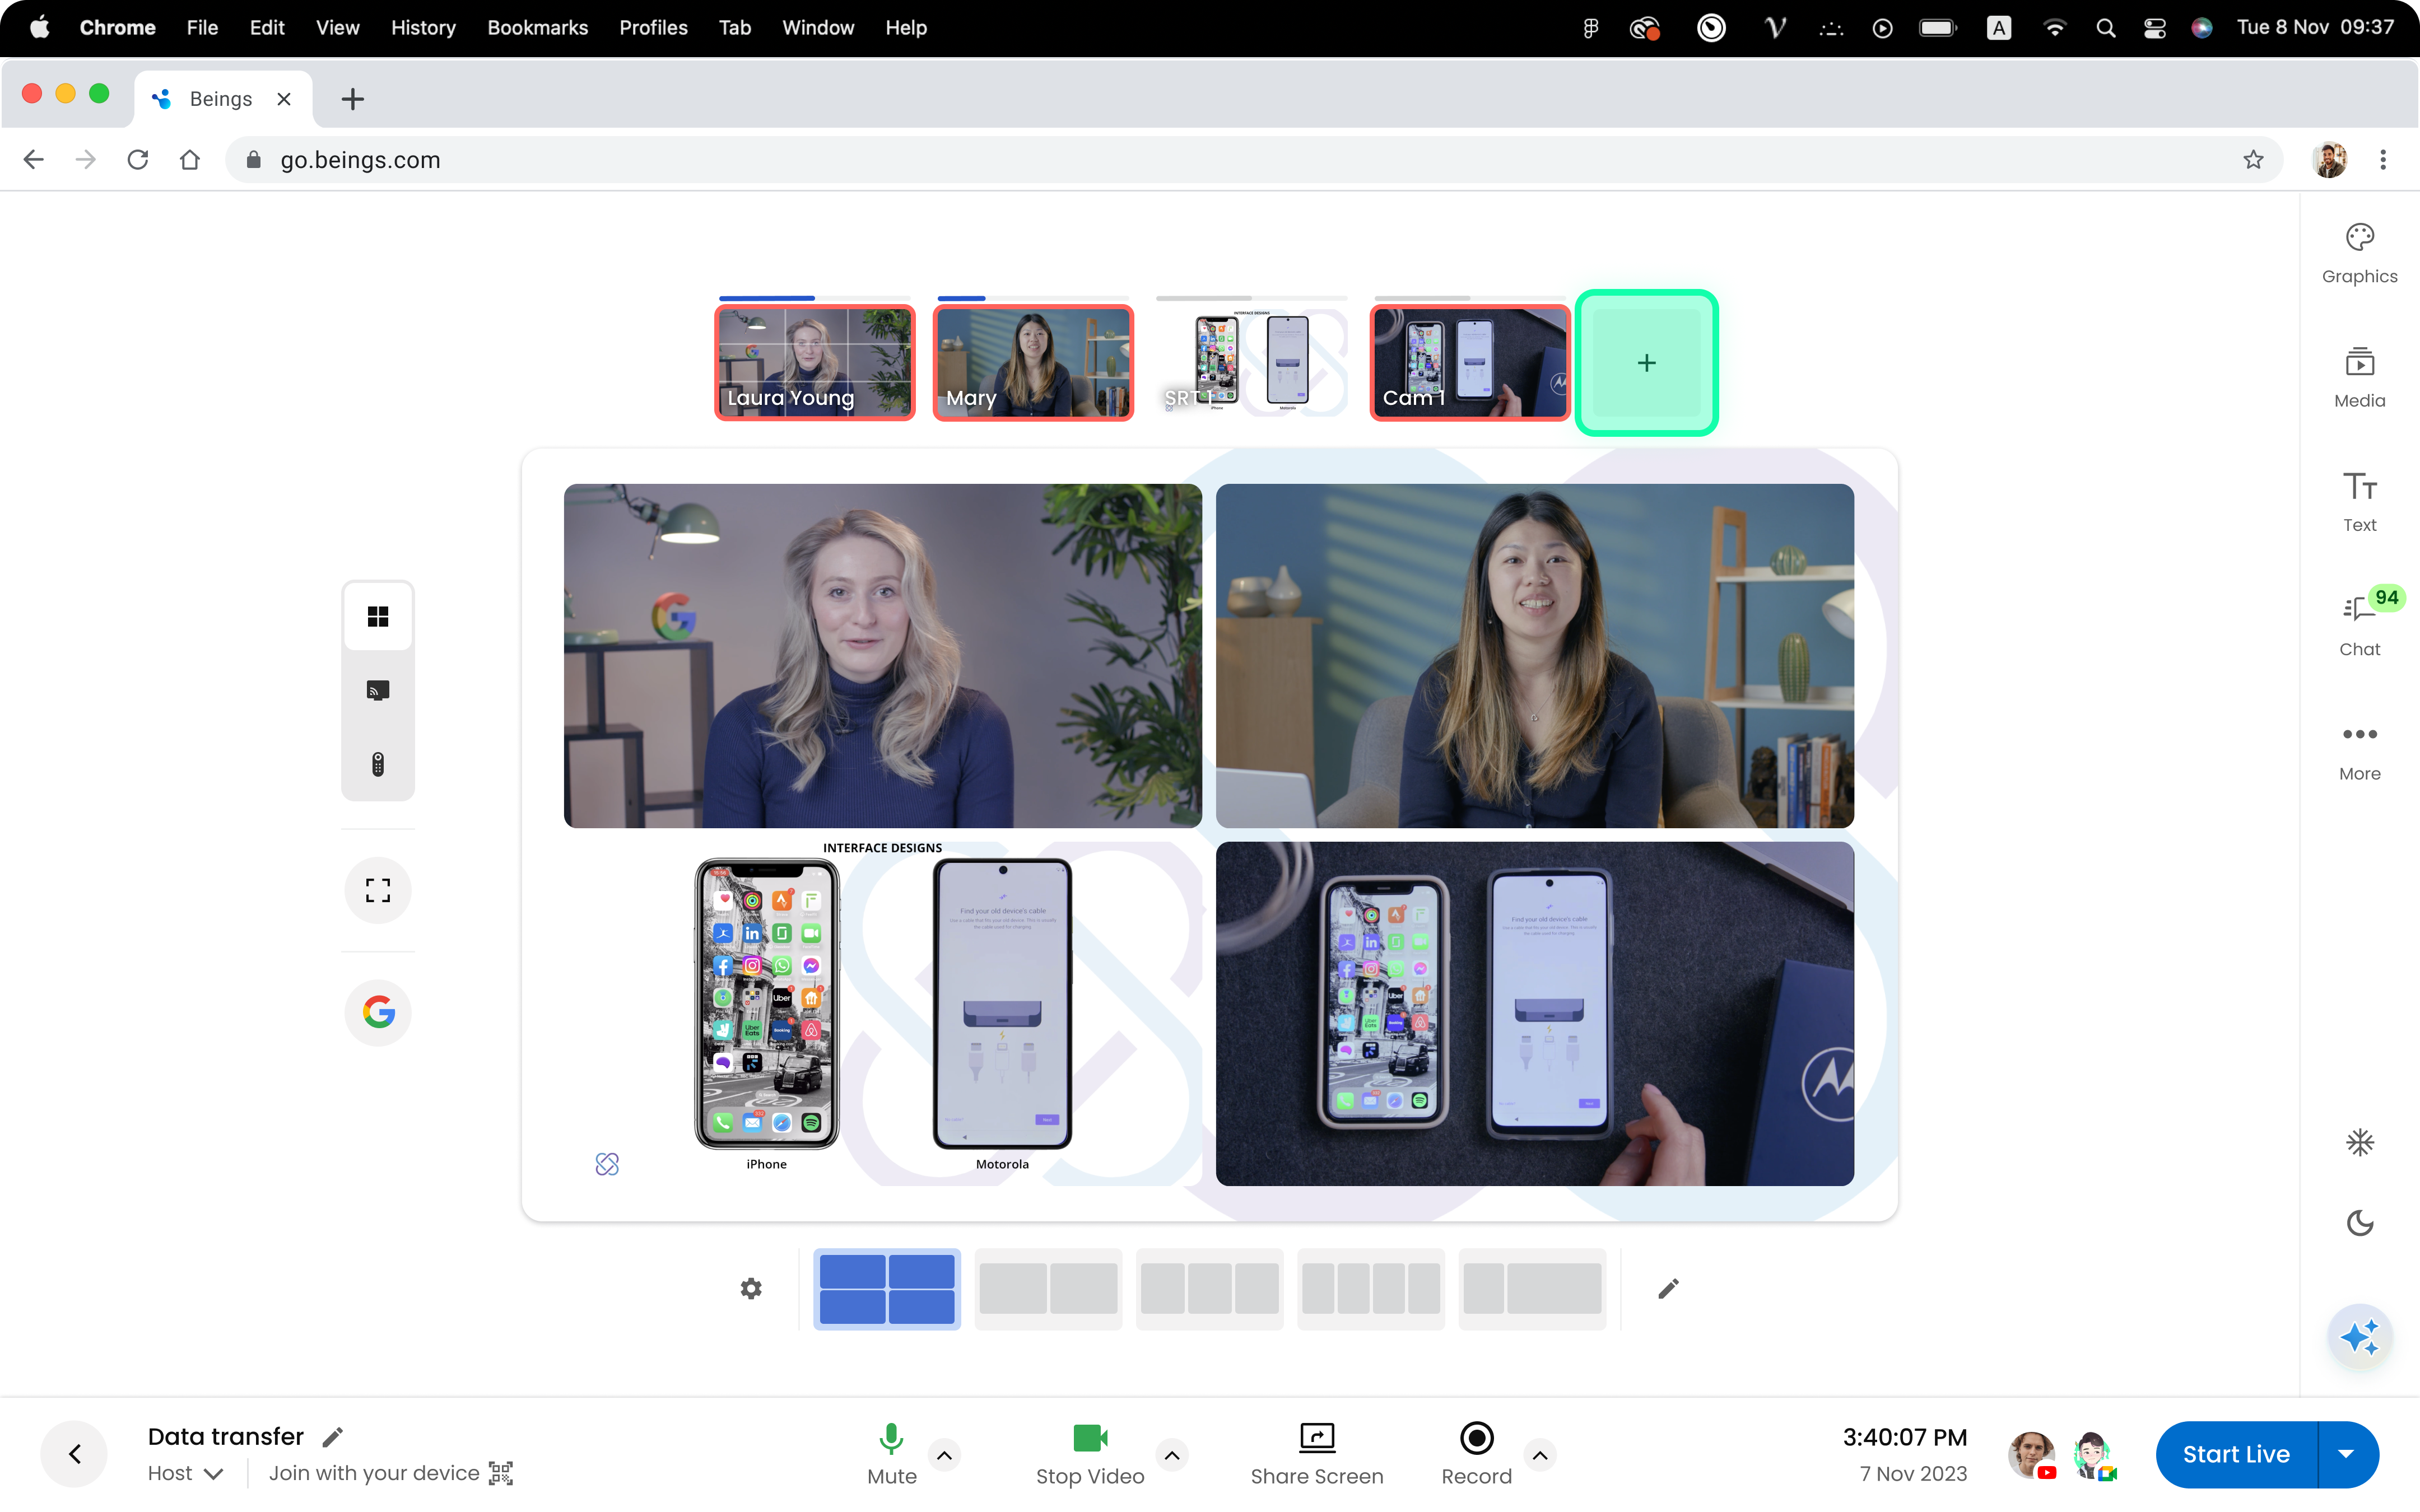Viewport: 2420px width, 1512px height.
Task: Select the two-panel layout
Action: [1048, 1288]
